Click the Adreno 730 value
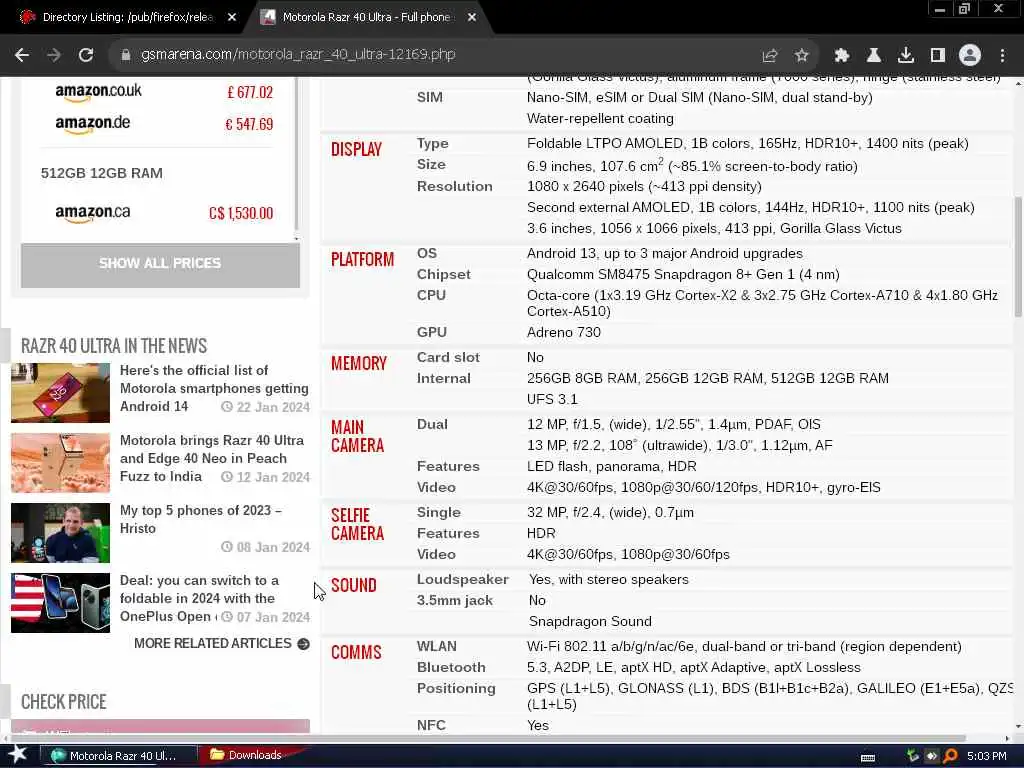 [564, 332]
